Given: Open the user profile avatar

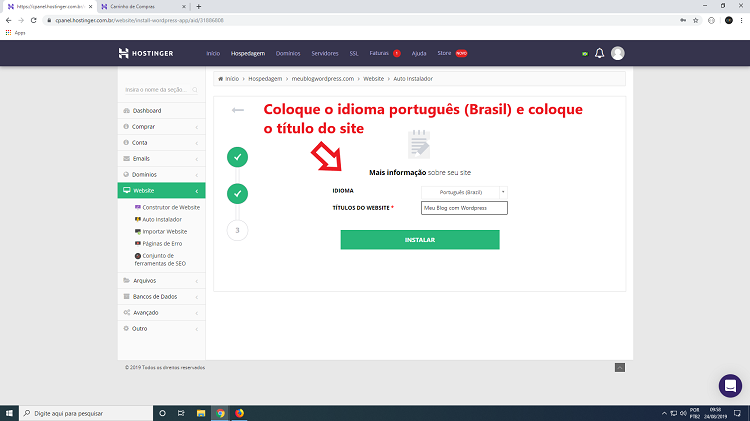Looking at the screenshot, I should click(x=618, y=53).
